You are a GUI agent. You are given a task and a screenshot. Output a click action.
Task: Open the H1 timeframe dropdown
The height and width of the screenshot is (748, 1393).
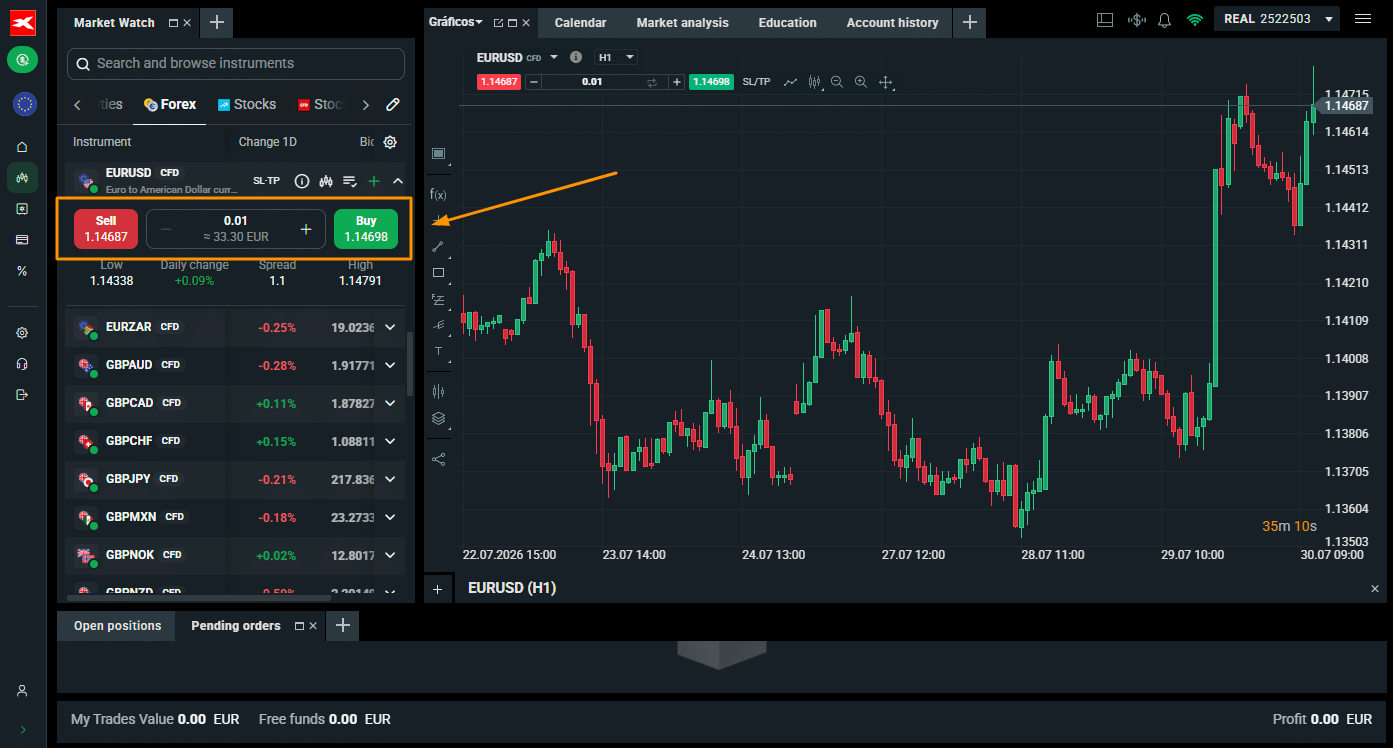click(616, 57)
